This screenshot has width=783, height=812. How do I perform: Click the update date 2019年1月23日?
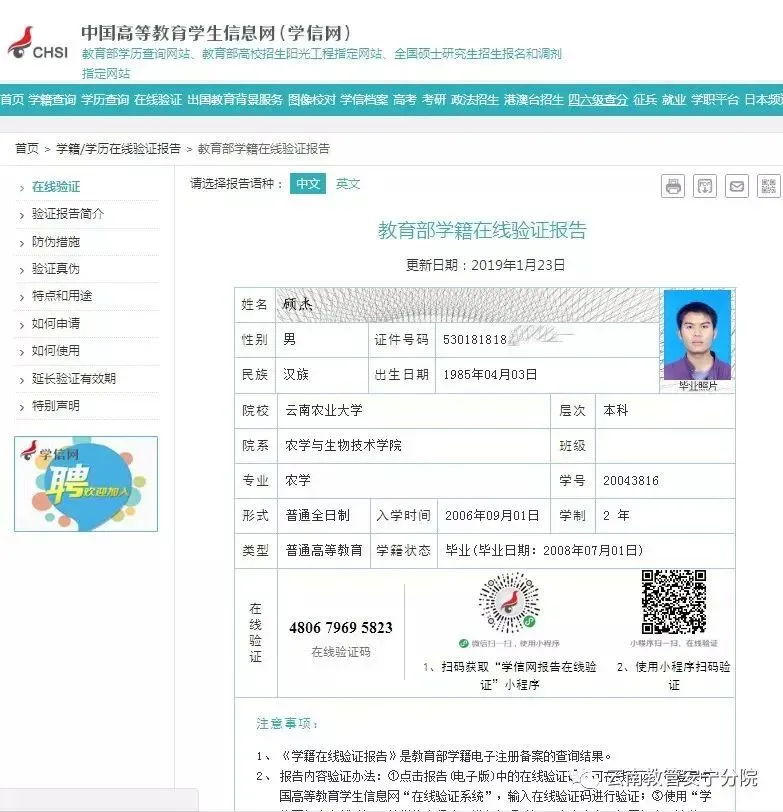coord(518,265)
